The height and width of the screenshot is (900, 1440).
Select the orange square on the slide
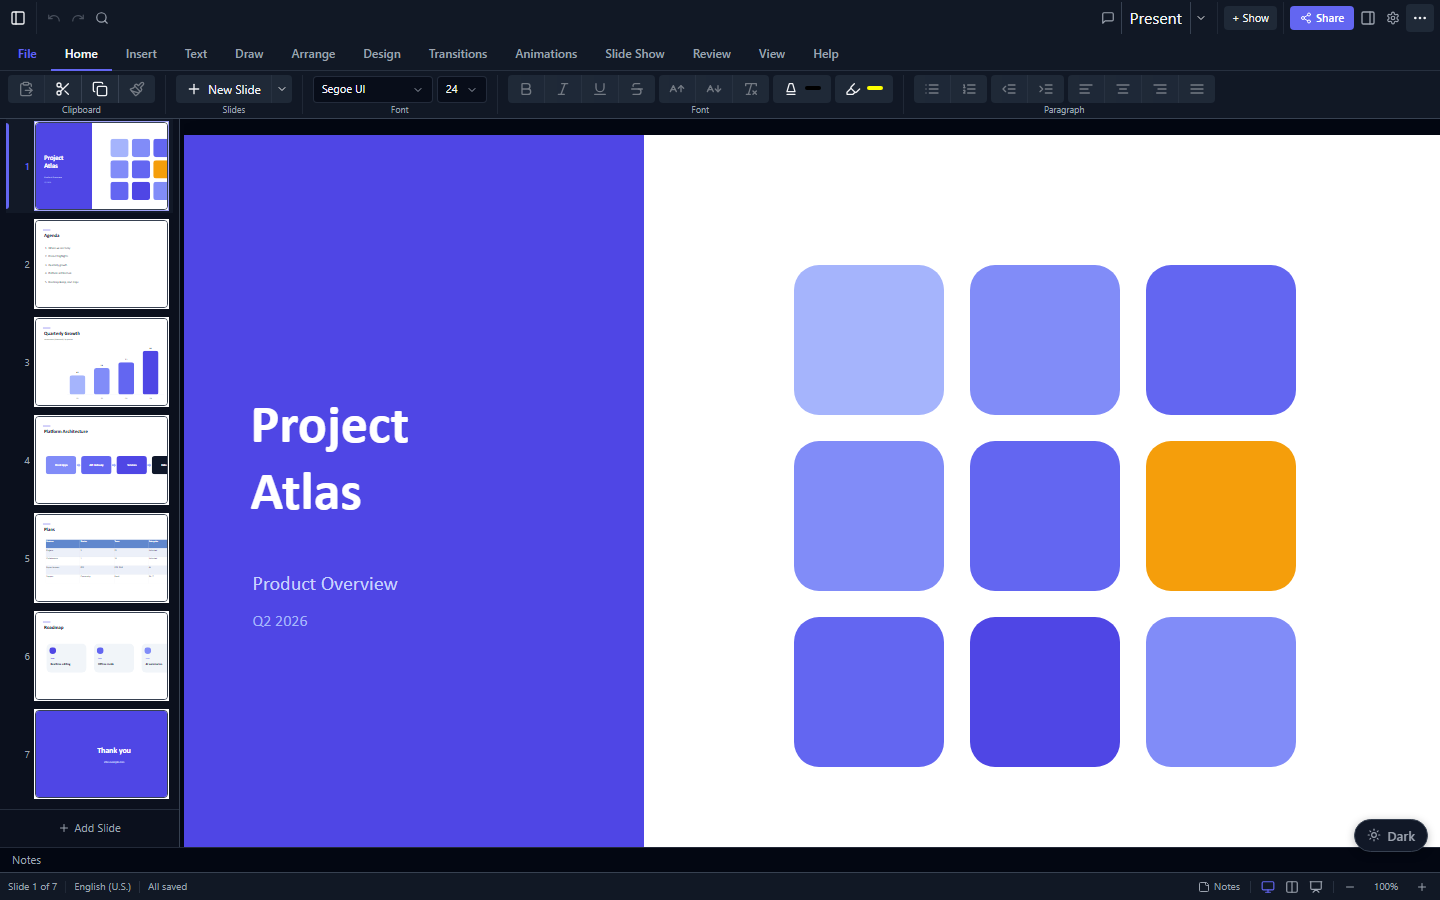[x=1221, y=516]
